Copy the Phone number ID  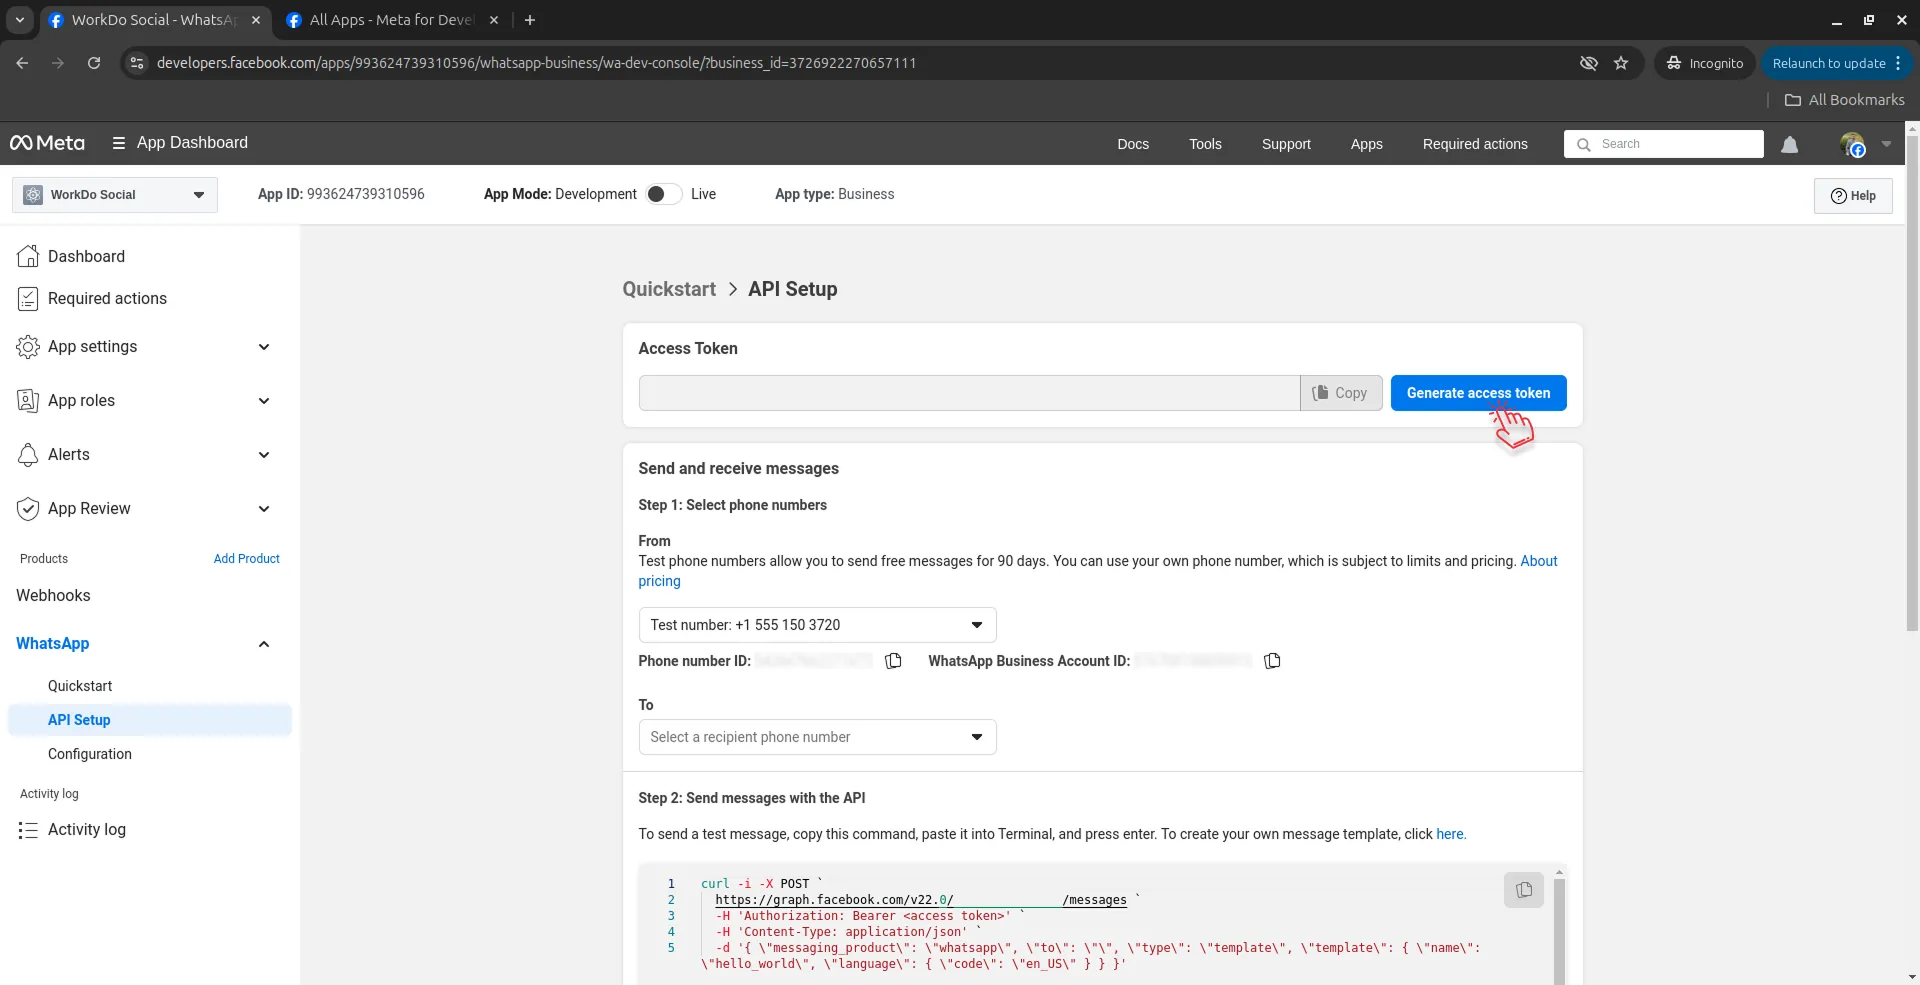(893, 661)
